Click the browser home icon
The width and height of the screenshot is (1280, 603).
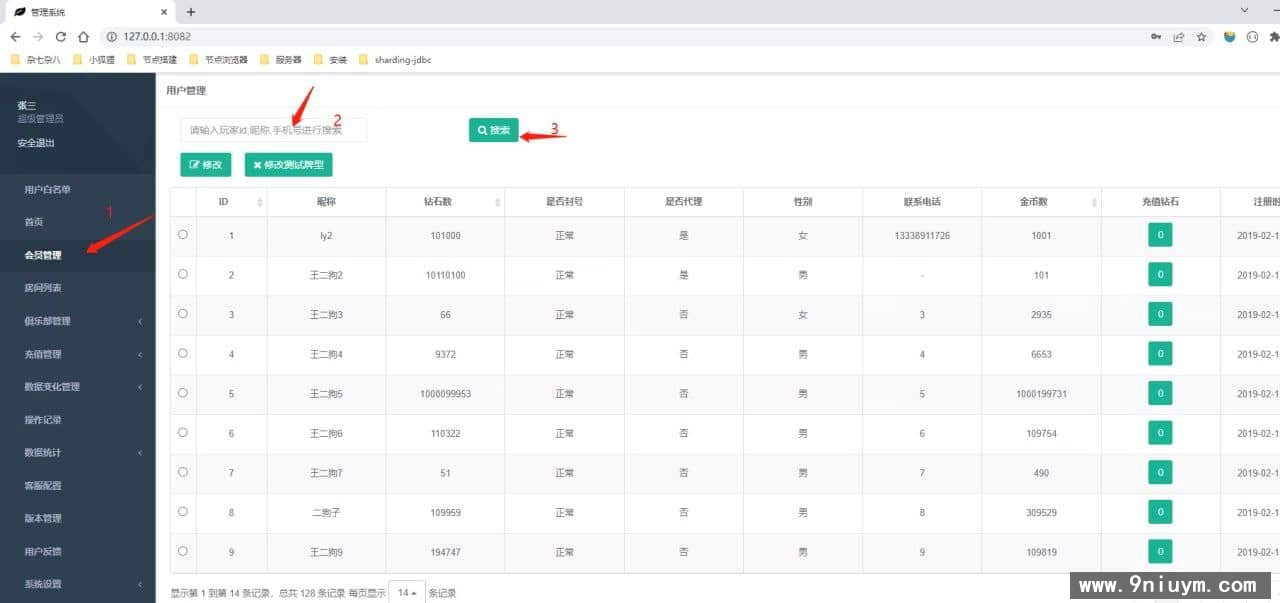click(84, 36)
